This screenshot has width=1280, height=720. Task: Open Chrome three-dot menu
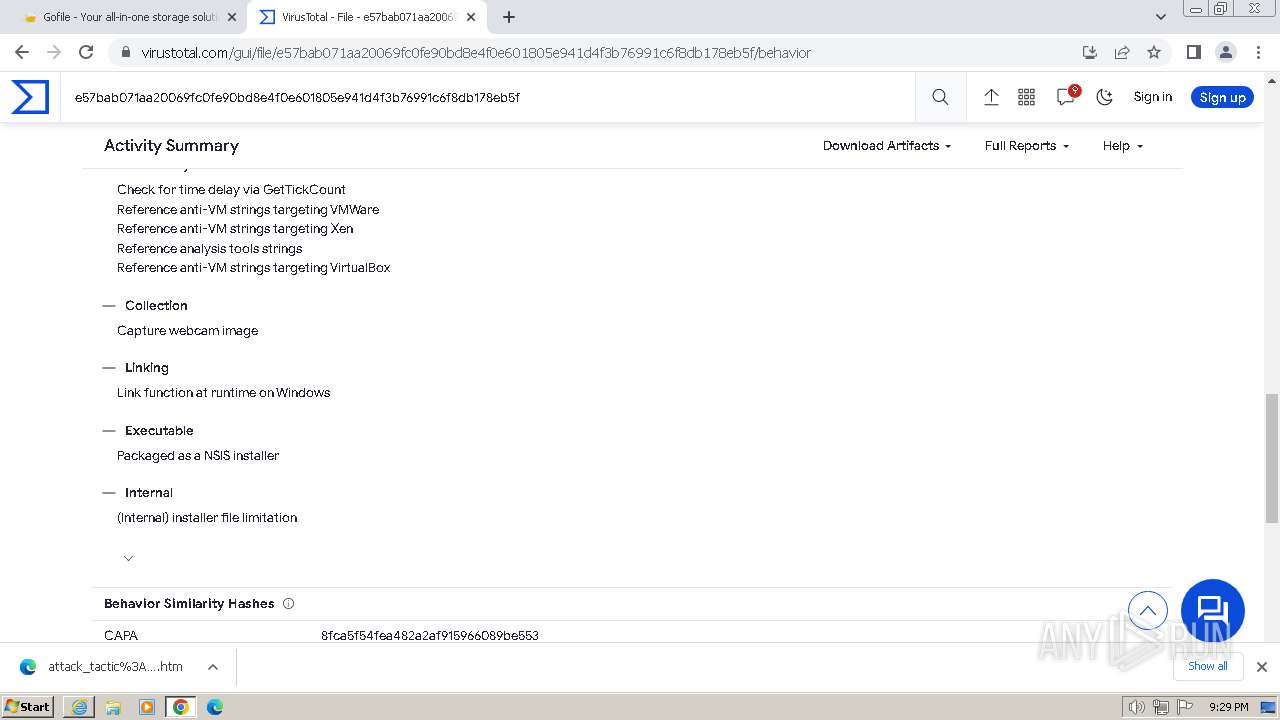pyautogui.click(x=1258, y=52)
